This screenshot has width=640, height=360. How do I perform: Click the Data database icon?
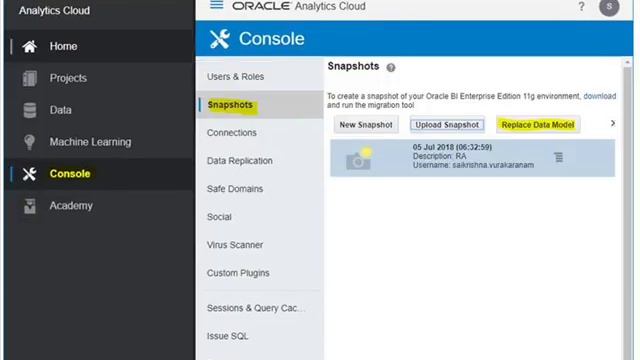coord(29,110)
